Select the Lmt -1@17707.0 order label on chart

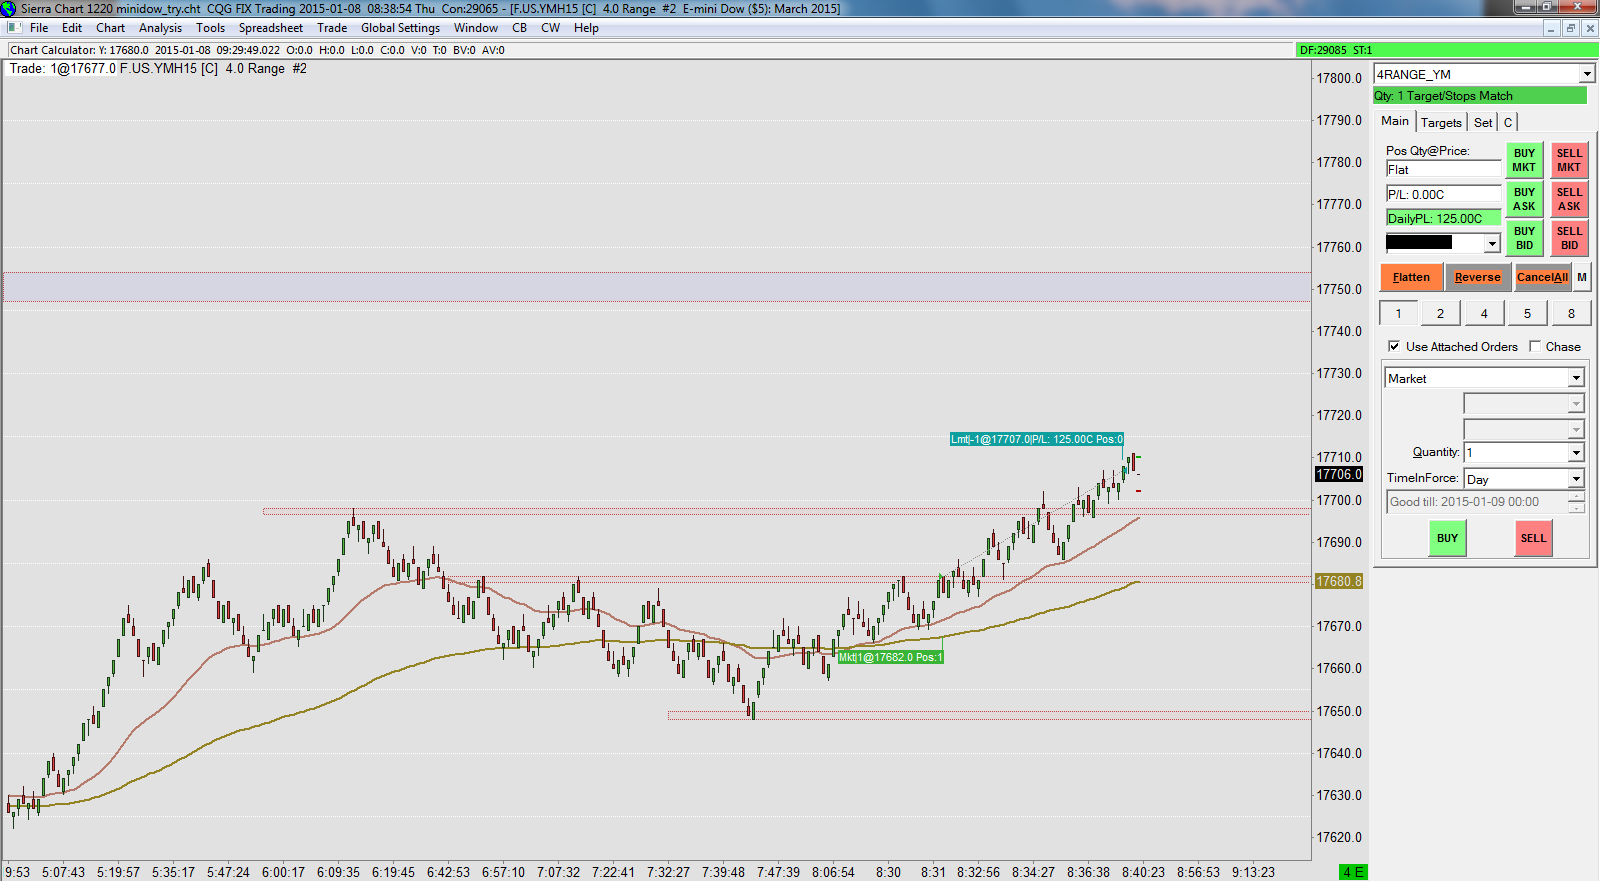pos(1036,439)
